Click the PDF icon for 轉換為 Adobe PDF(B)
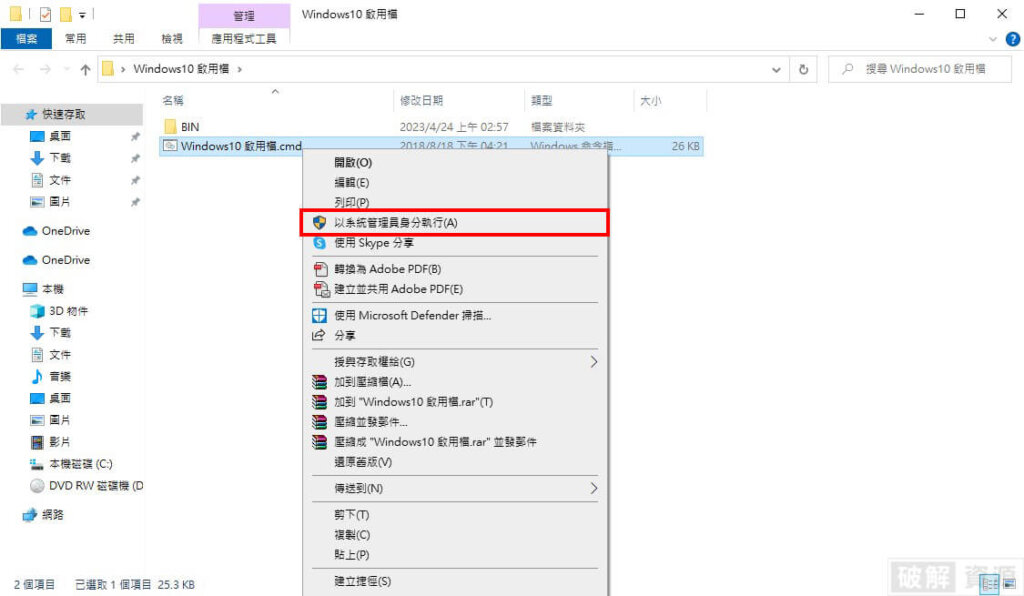The height and width of the screenshot is (596, 1024). click(320, 269)
